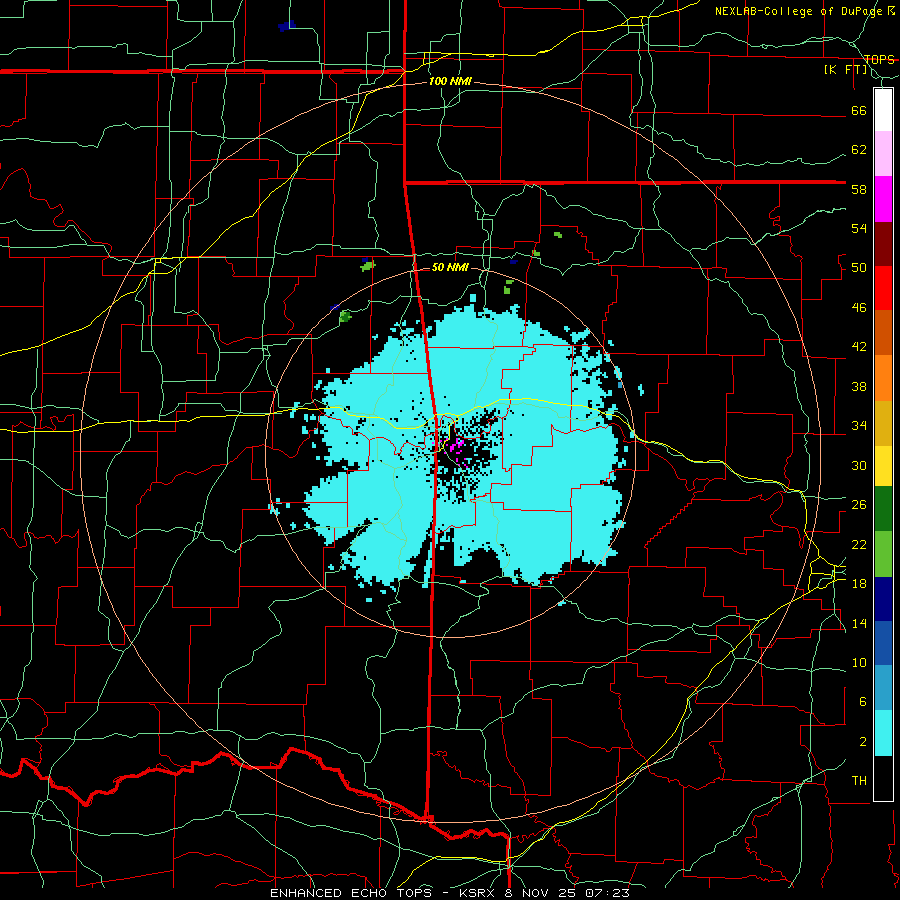Viewport: 900px width, 900px height.
Task: Click the legend value '42'
Action: point(859,347)
